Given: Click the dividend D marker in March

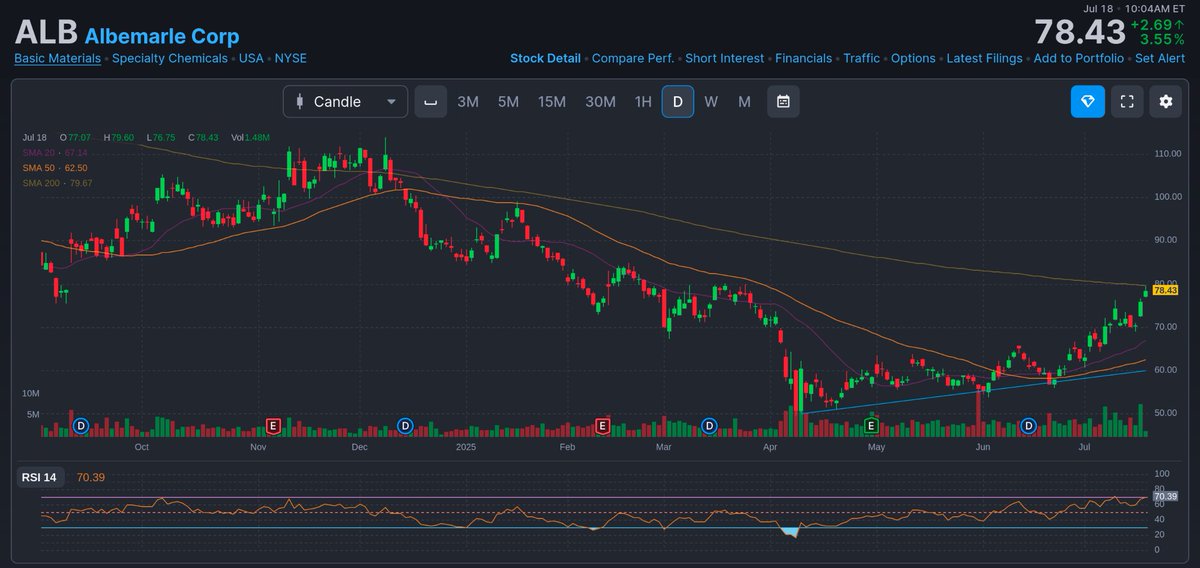Looking at the screenshot, I should point(709,426).
